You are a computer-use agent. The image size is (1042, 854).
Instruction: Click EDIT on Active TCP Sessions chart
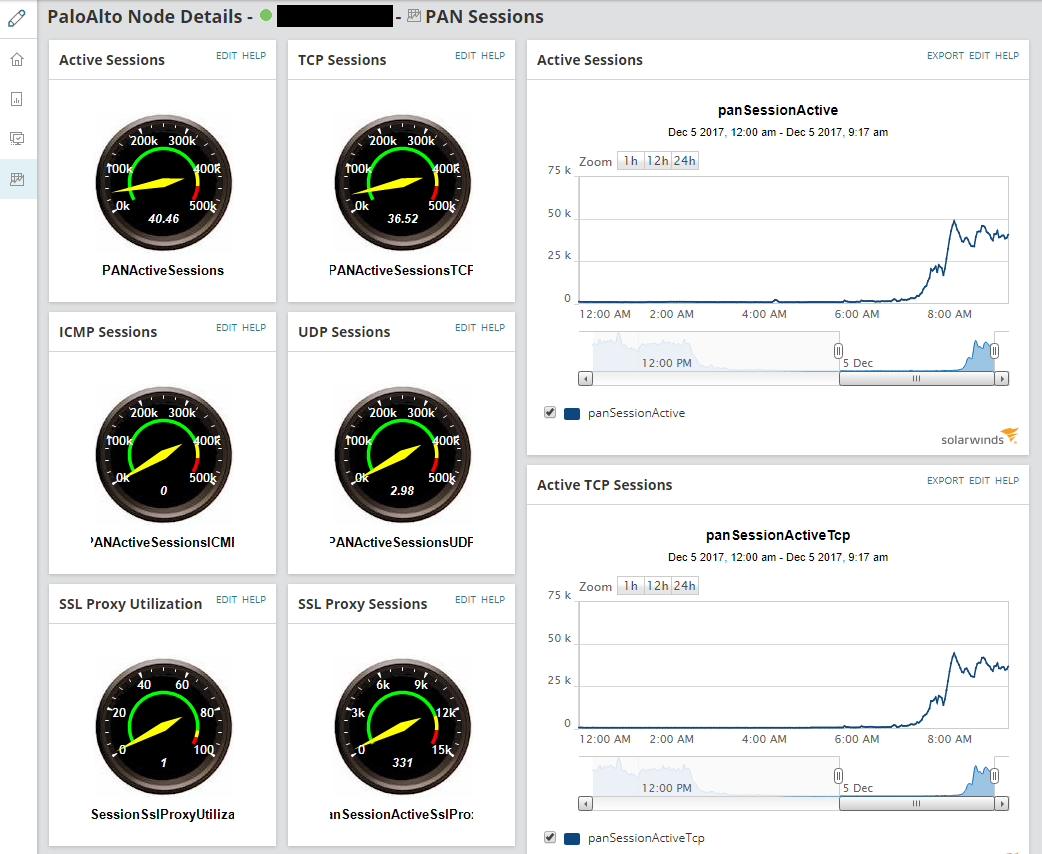pos(980,480)
